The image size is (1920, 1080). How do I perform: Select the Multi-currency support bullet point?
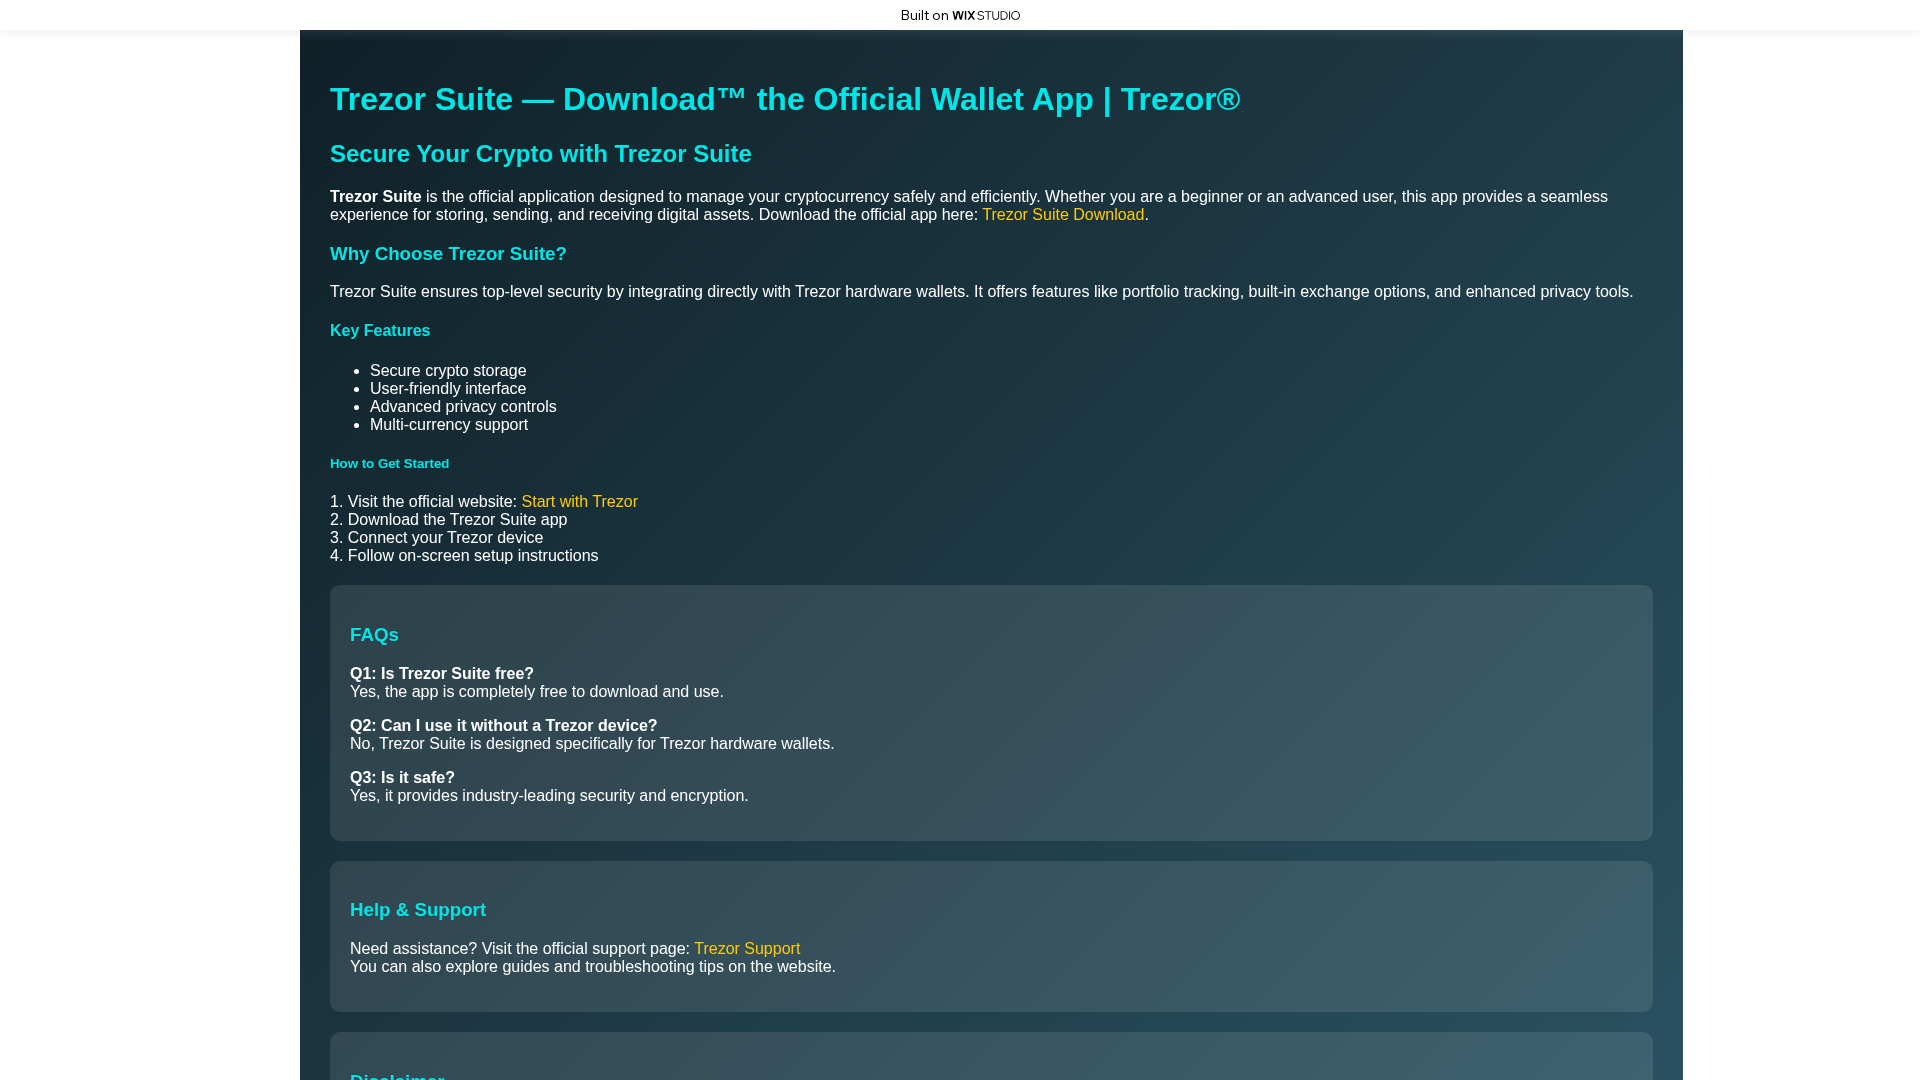pyautogui.click(x=449, y=424)
